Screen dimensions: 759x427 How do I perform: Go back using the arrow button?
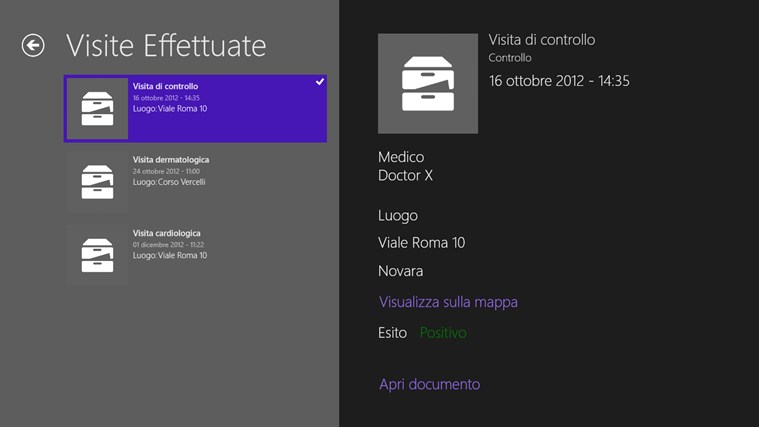coord(33,45)
